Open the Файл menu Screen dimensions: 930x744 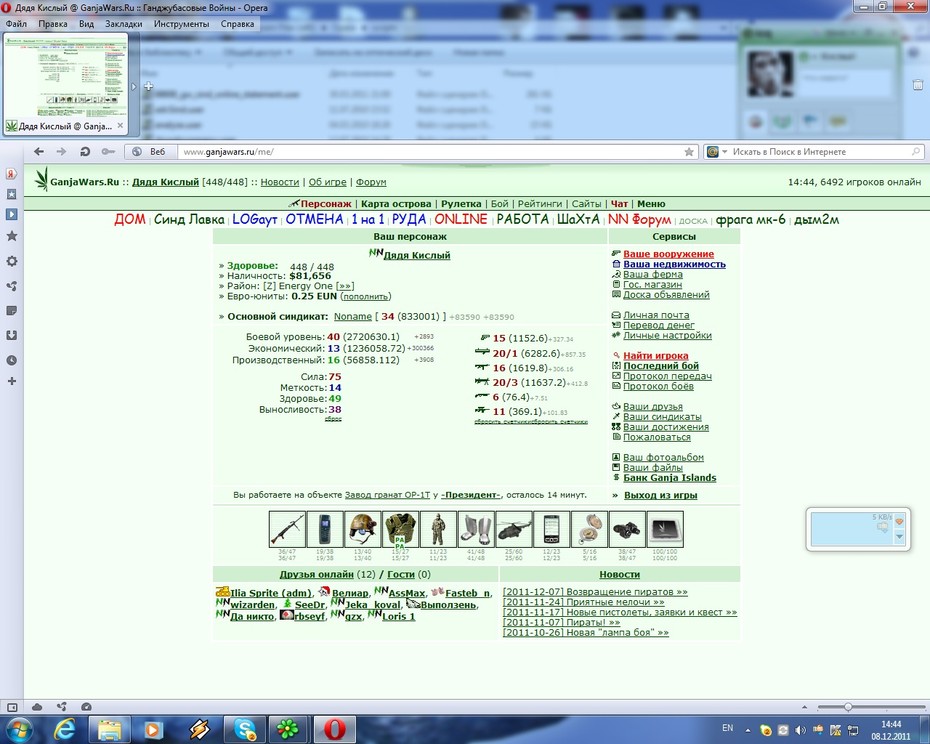coord(16,24)
